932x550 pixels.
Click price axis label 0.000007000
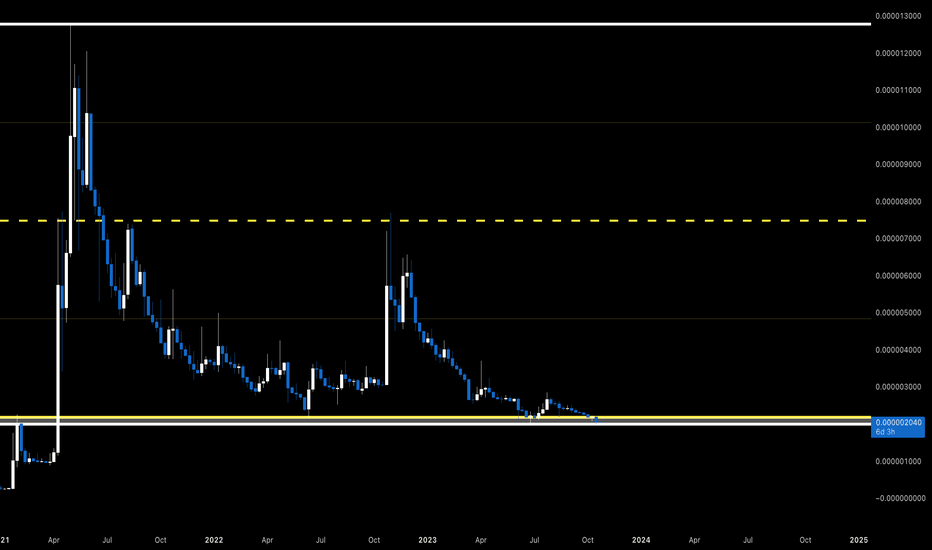tap(898, 238)
